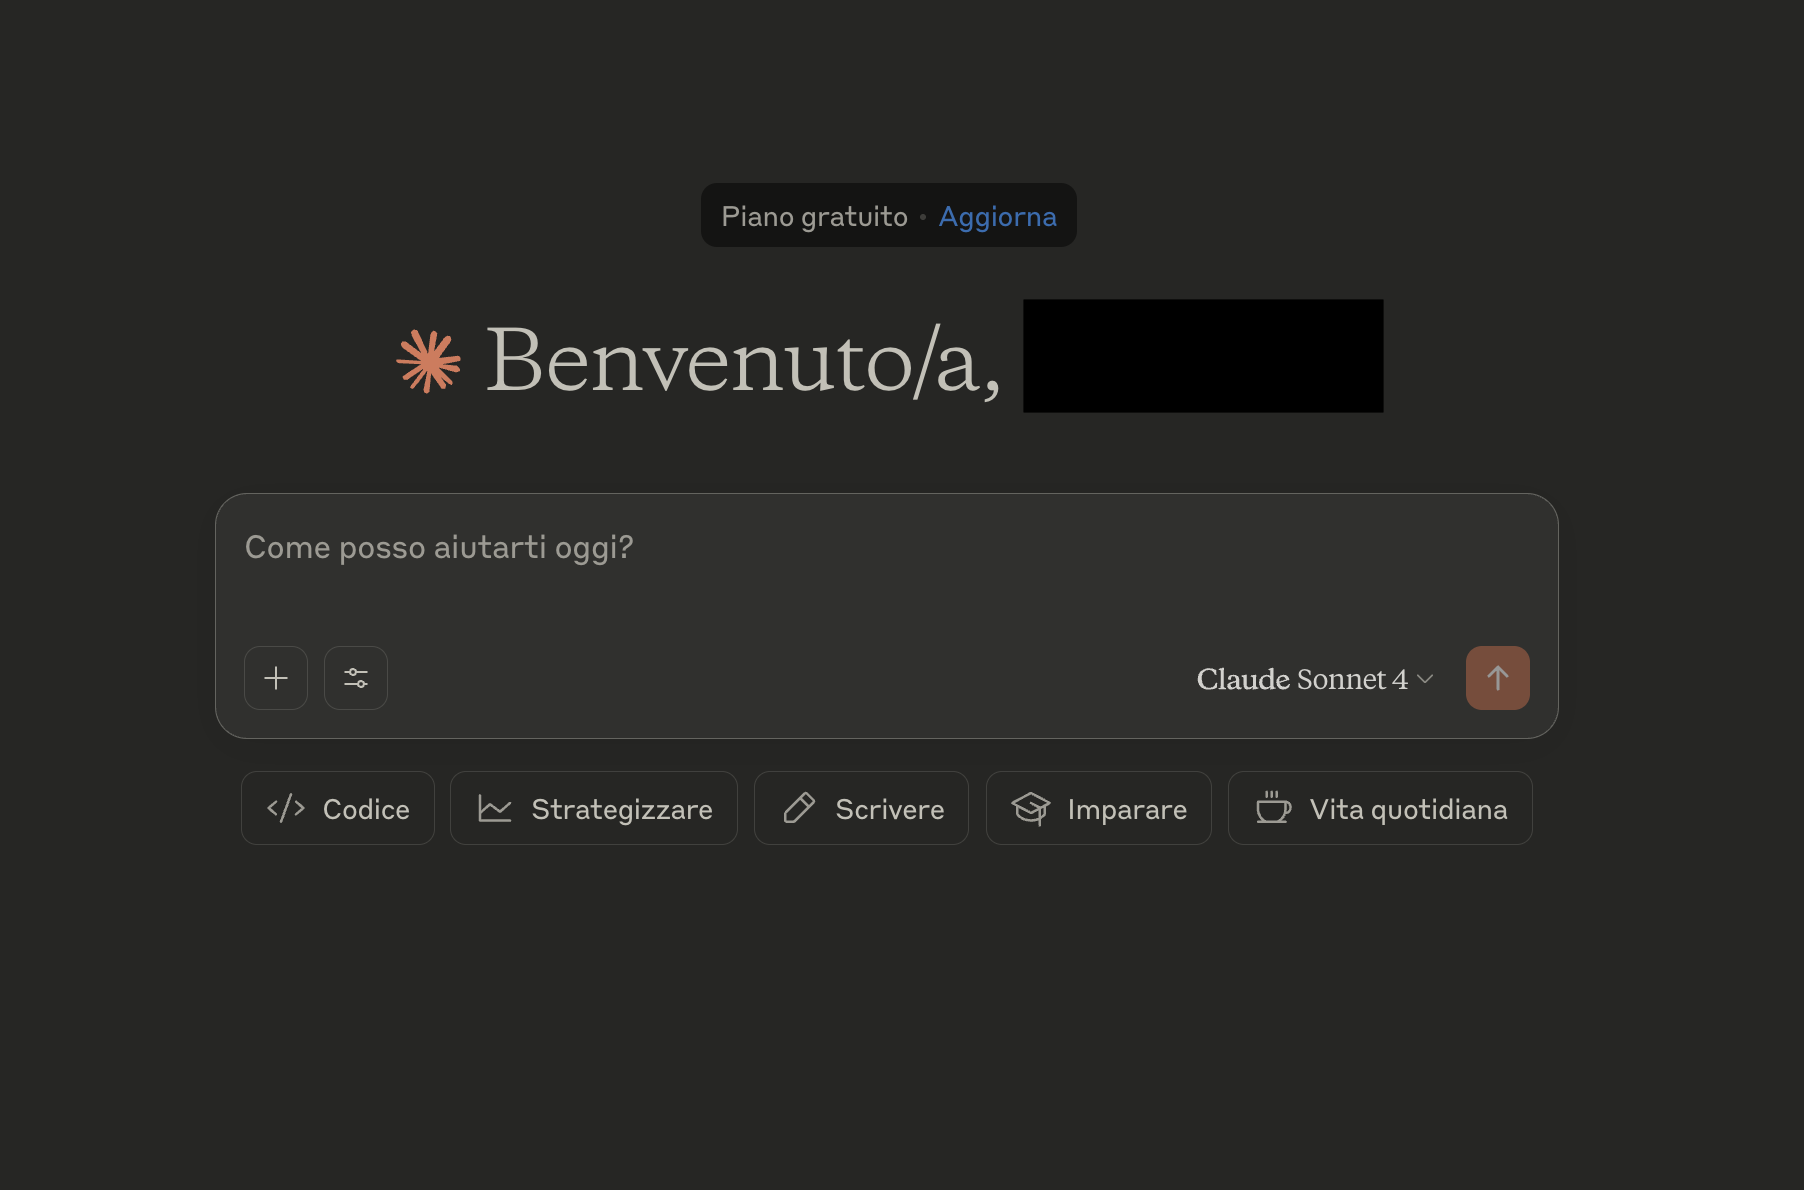This screenshot has height=1190, width=1804.
Task: Select the Strategizzare suggestion chip
Action: 594,808
